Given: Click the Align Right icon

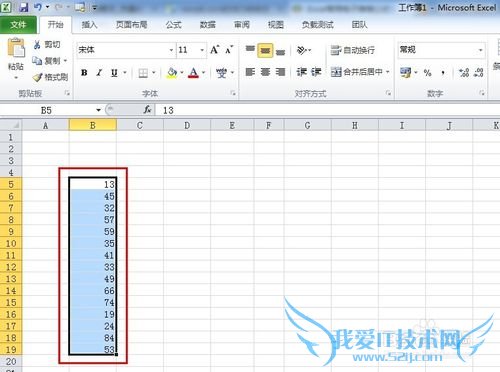Looking at the screenshot, I should pos(280,72).
